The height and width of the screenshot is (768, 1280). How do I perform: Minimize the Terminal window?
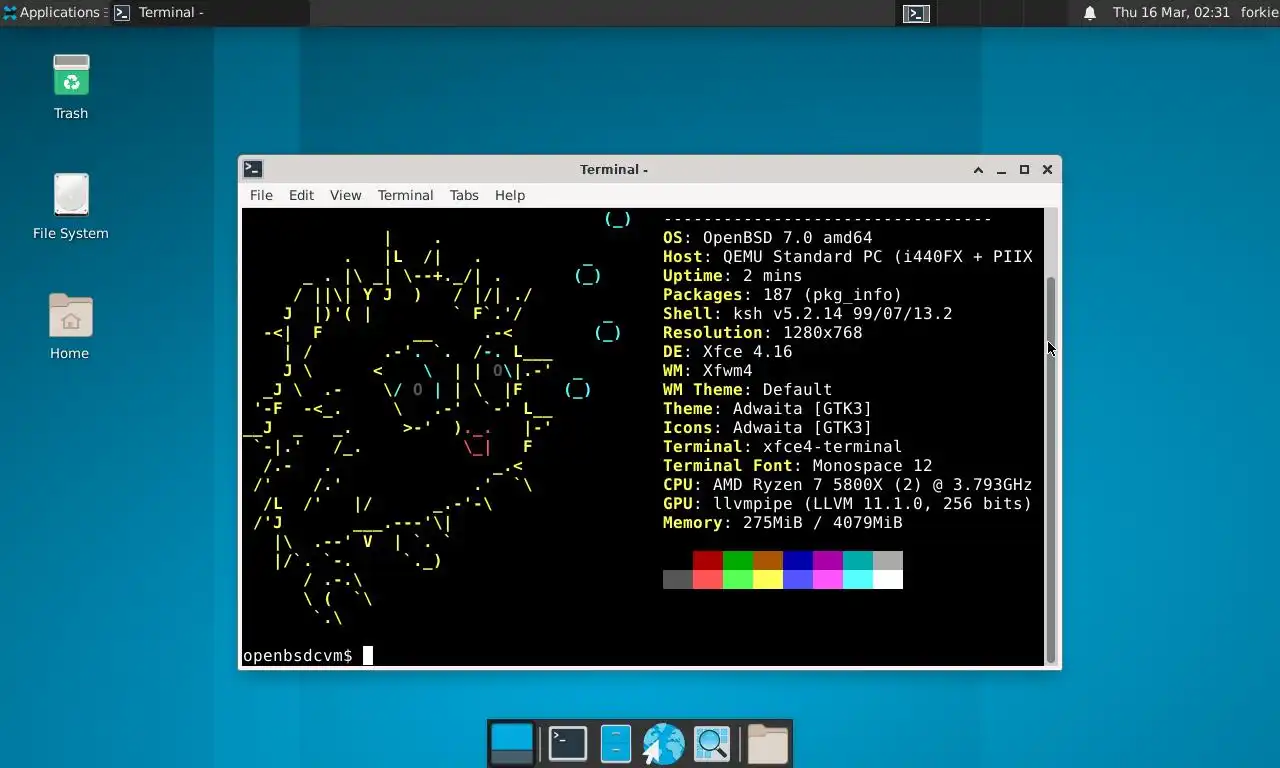(x=1001, y=170)
